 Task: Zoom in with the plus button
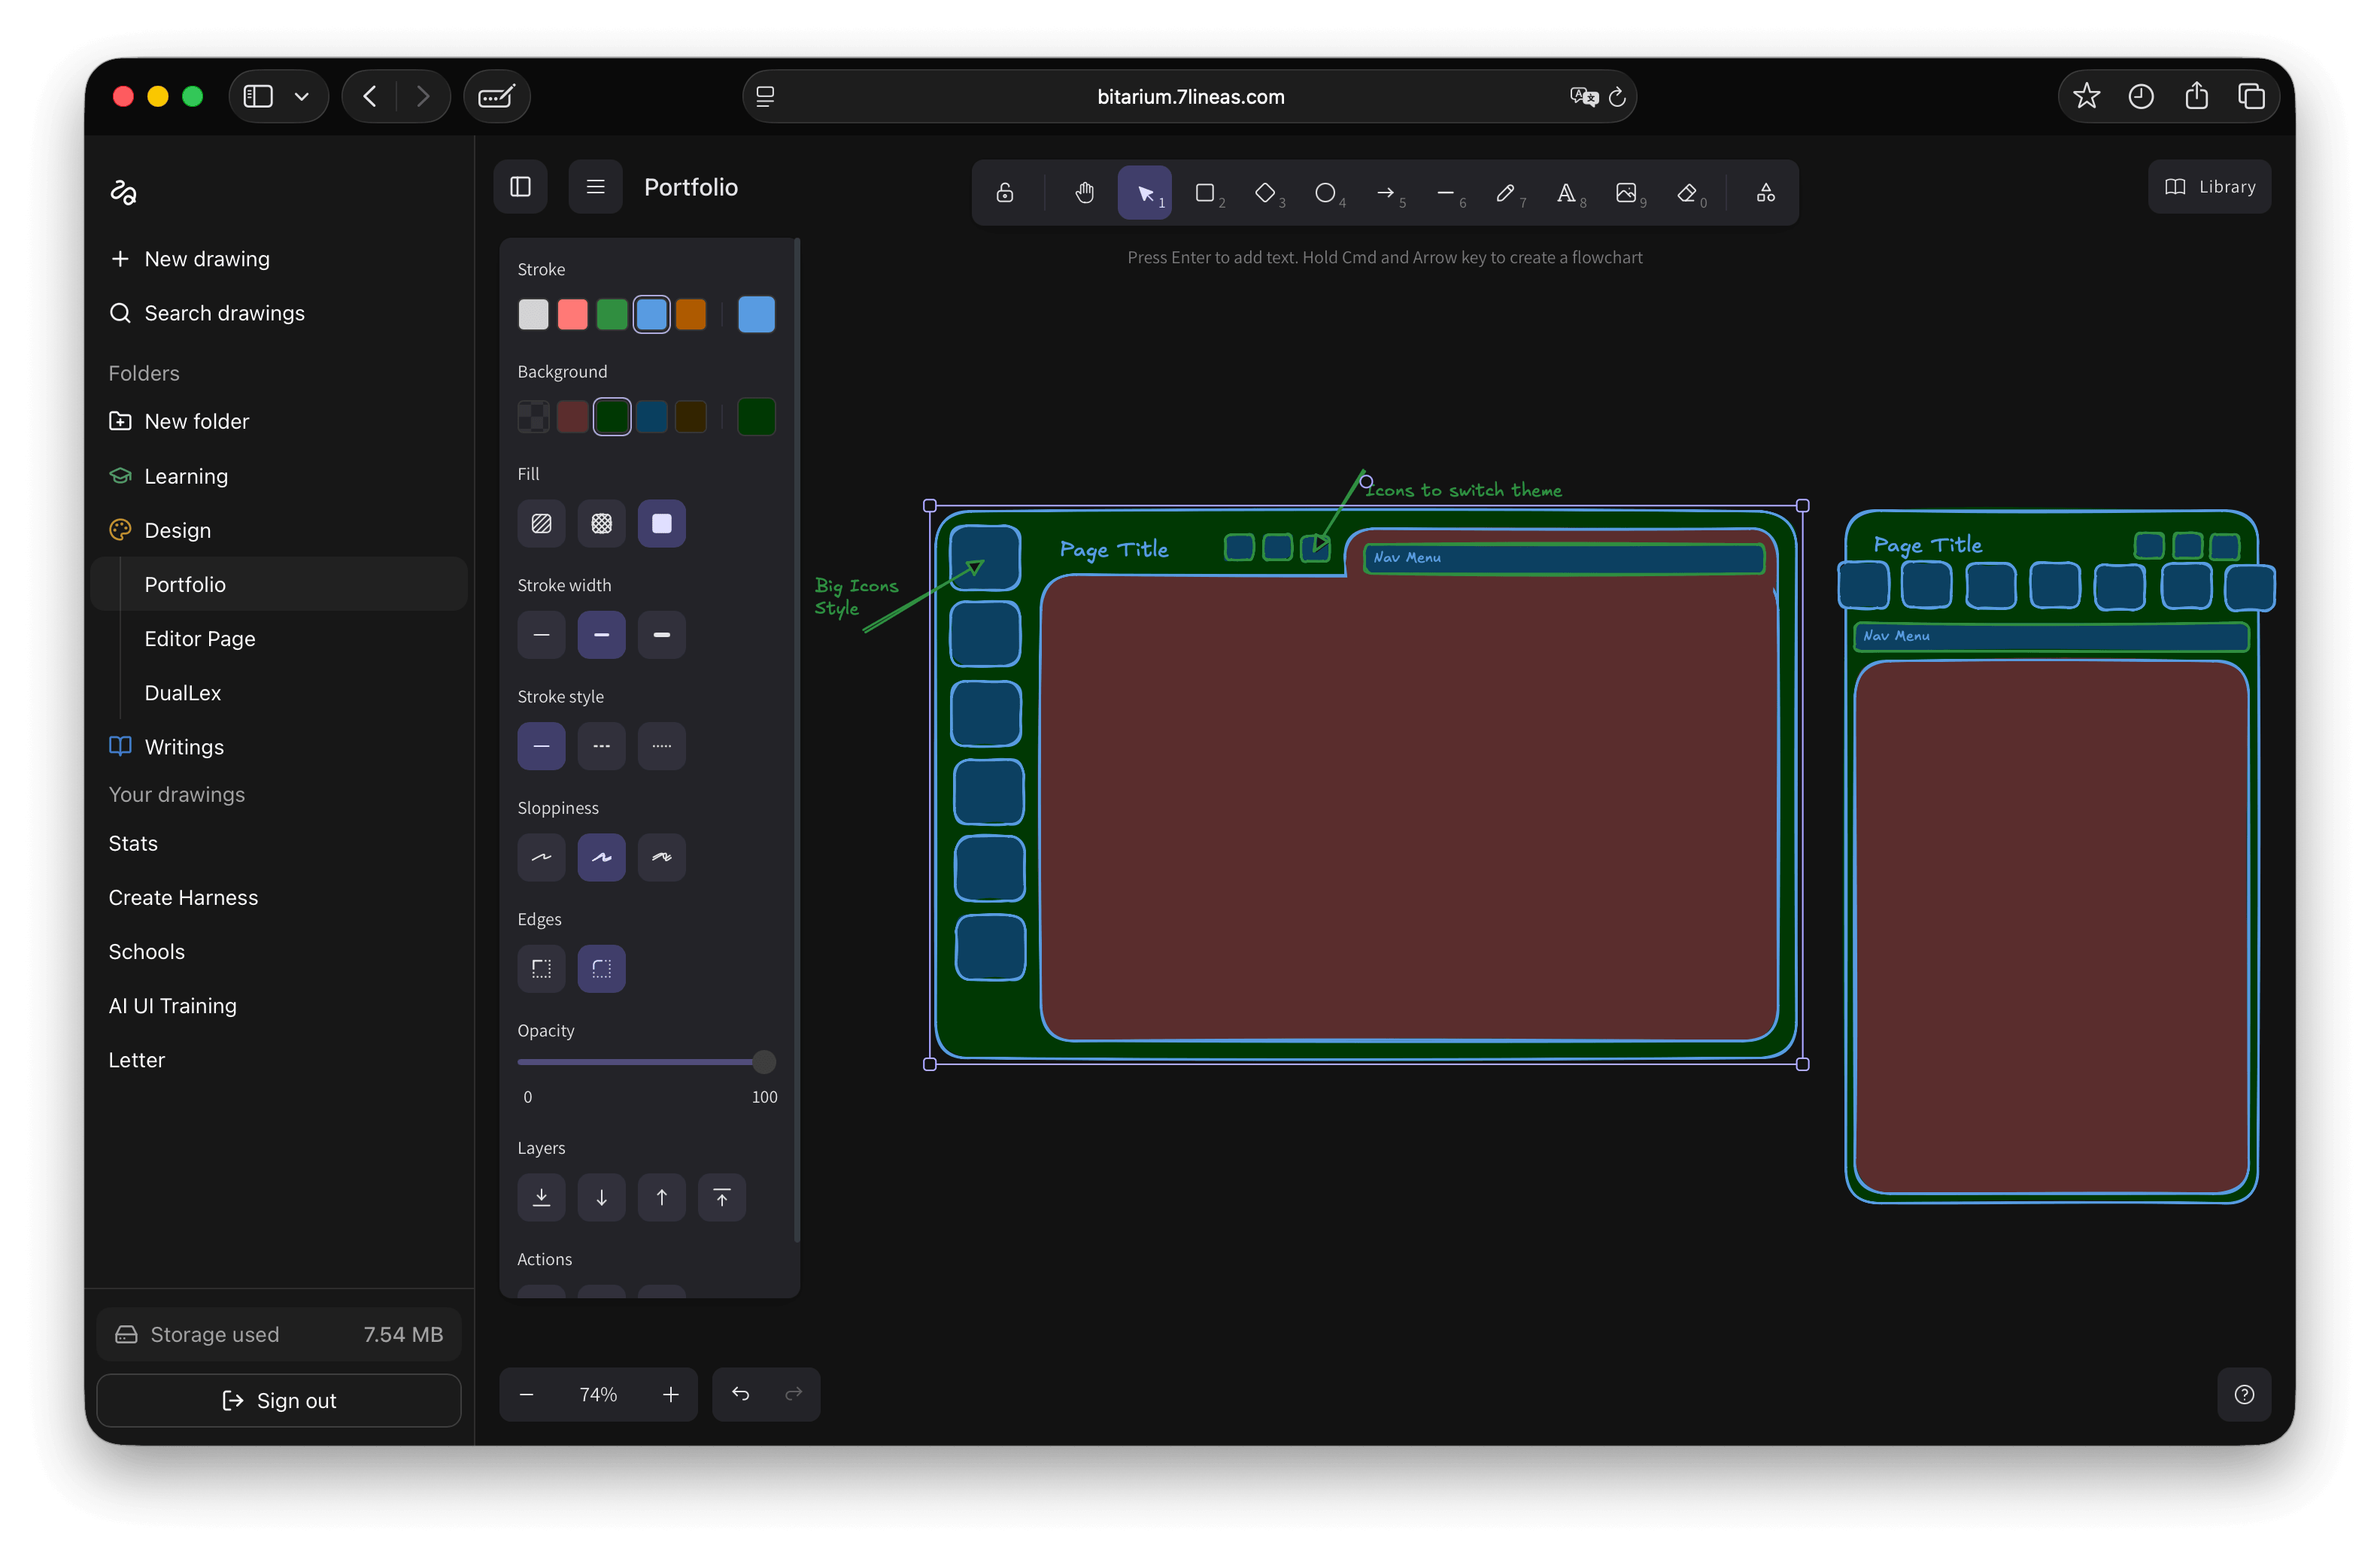670,1394
